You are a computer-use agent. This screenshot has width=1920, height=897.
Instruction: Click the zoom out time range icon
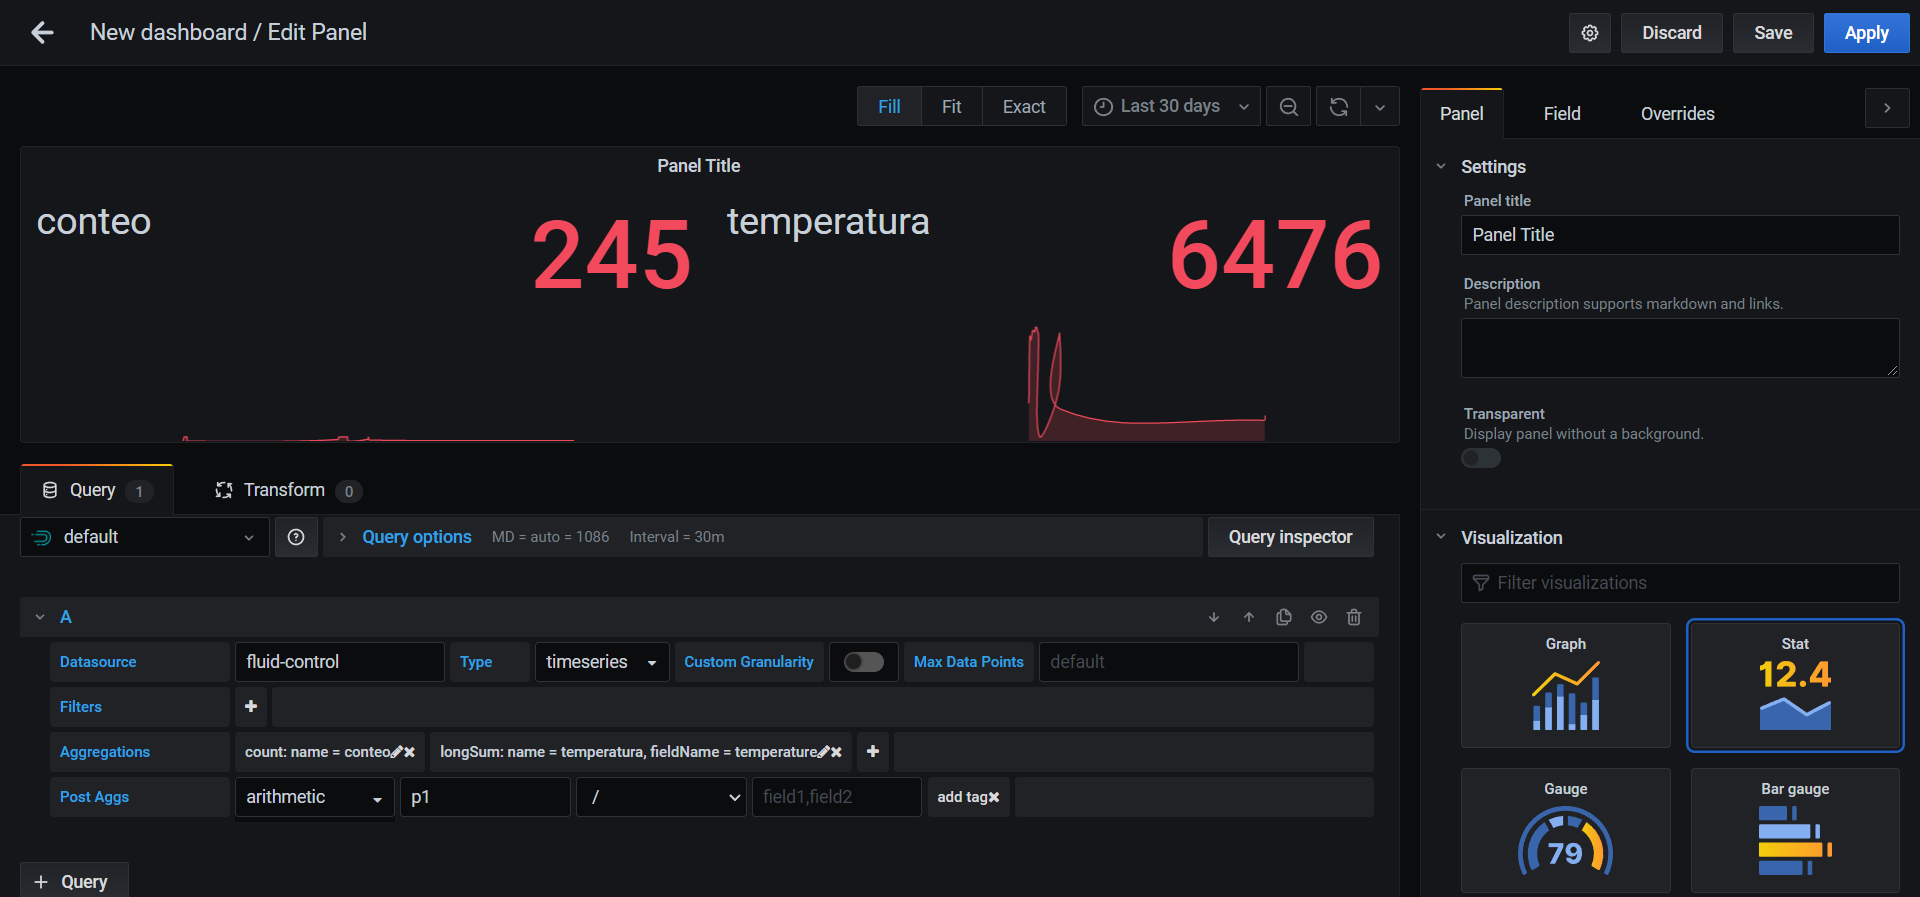click(x=1289, y=107)
